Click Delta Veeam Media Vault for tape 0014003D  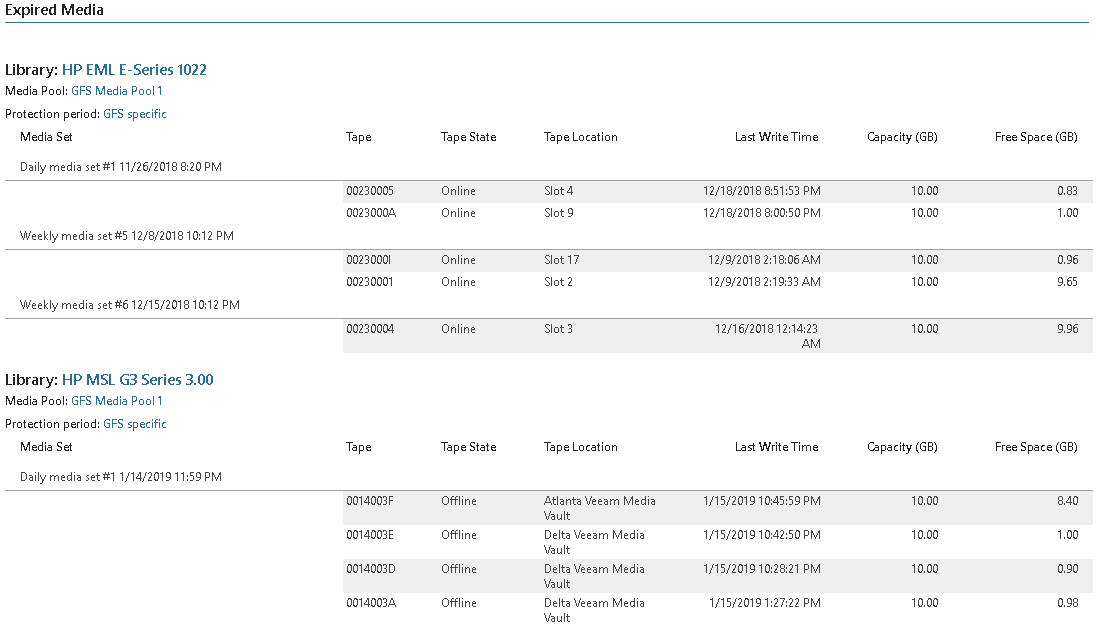594,576
